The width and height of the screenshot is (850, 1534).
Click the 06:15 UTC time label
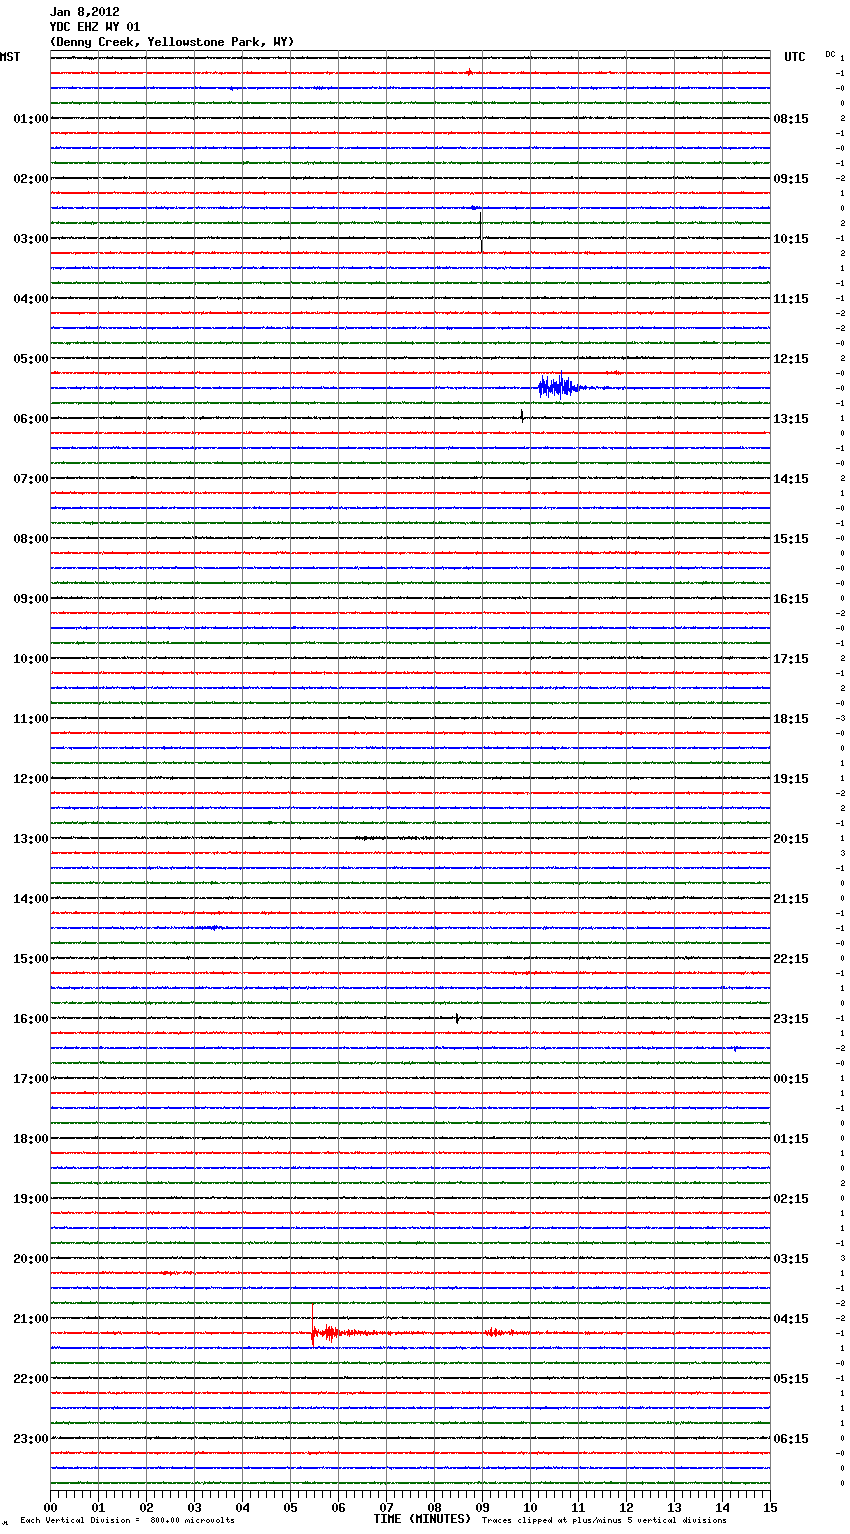click(x=791, y=1439)
